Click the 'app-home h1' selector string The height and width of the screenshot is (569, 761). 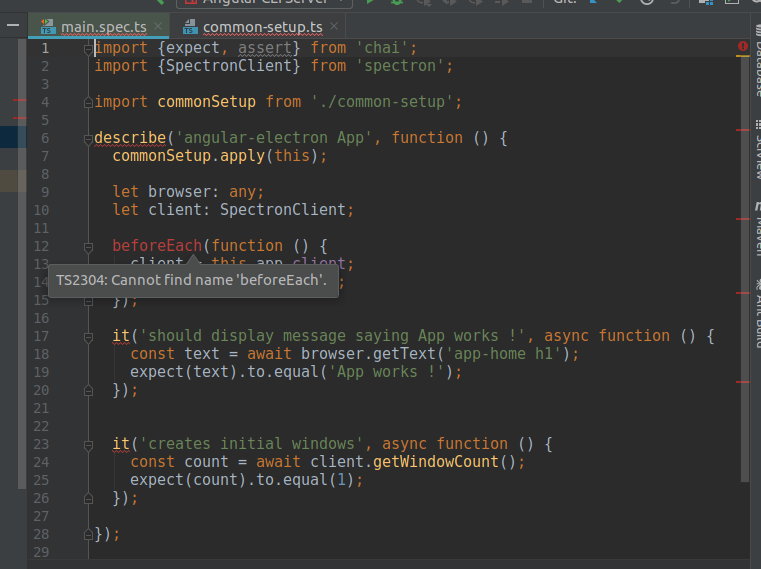(x=503, y=354)
